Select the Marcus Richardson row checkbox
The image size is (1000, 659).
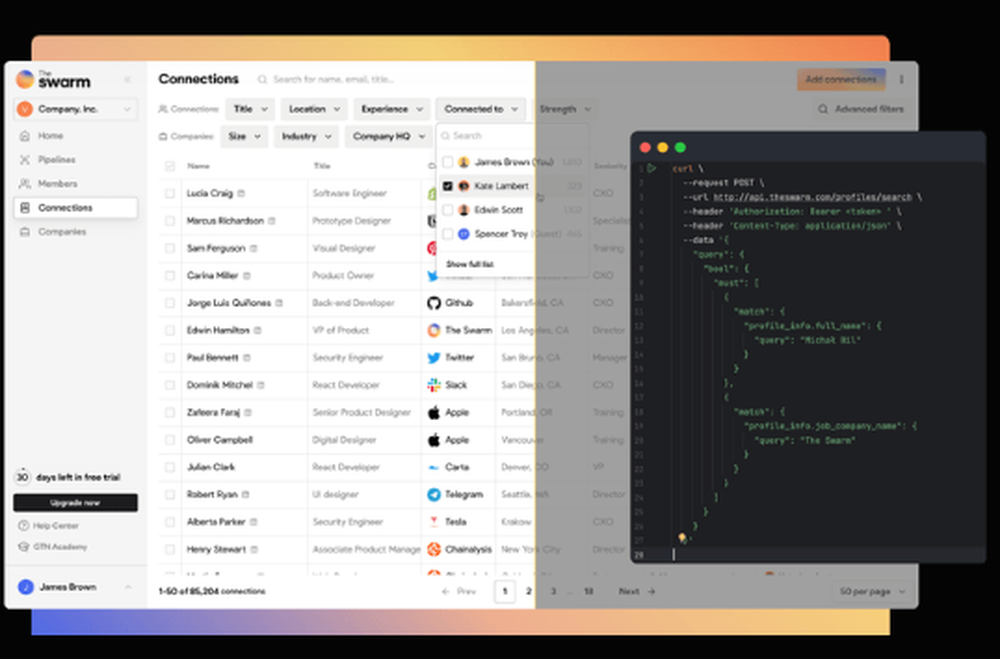(x=170, y=221)
